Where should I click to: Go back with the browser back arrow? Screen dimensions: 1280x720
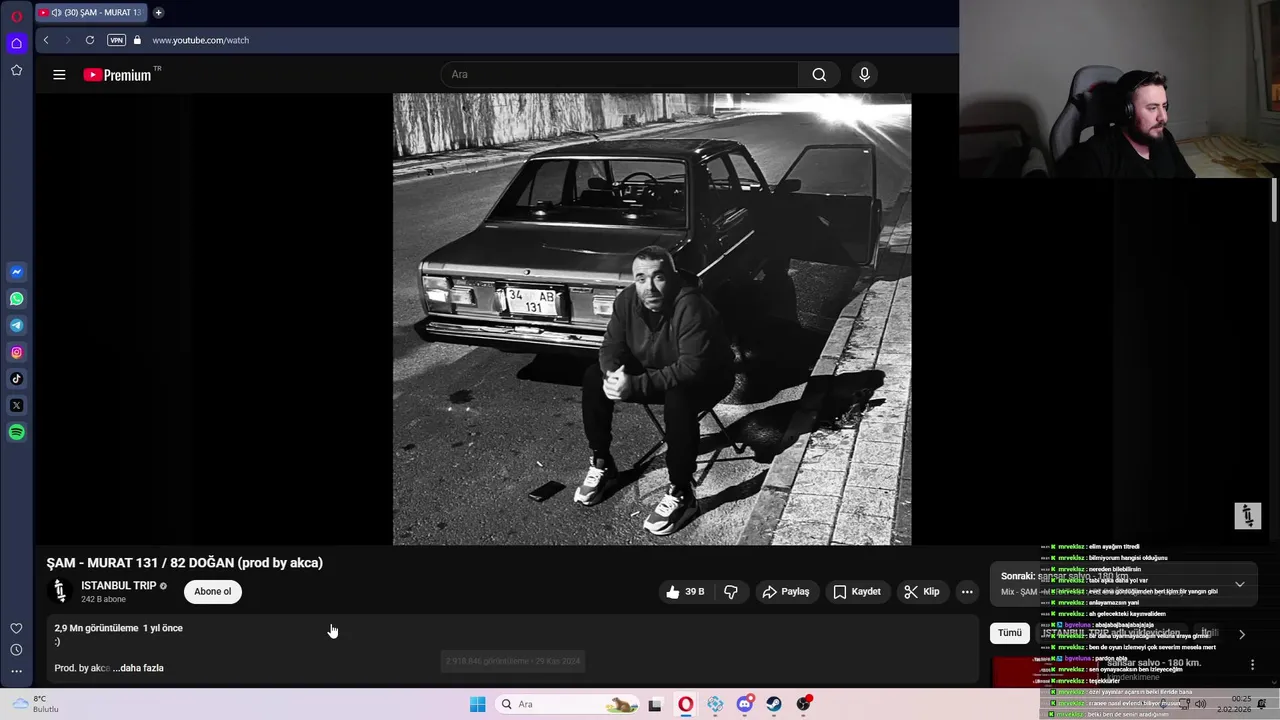pyautogui.click(x=46, y=40)
